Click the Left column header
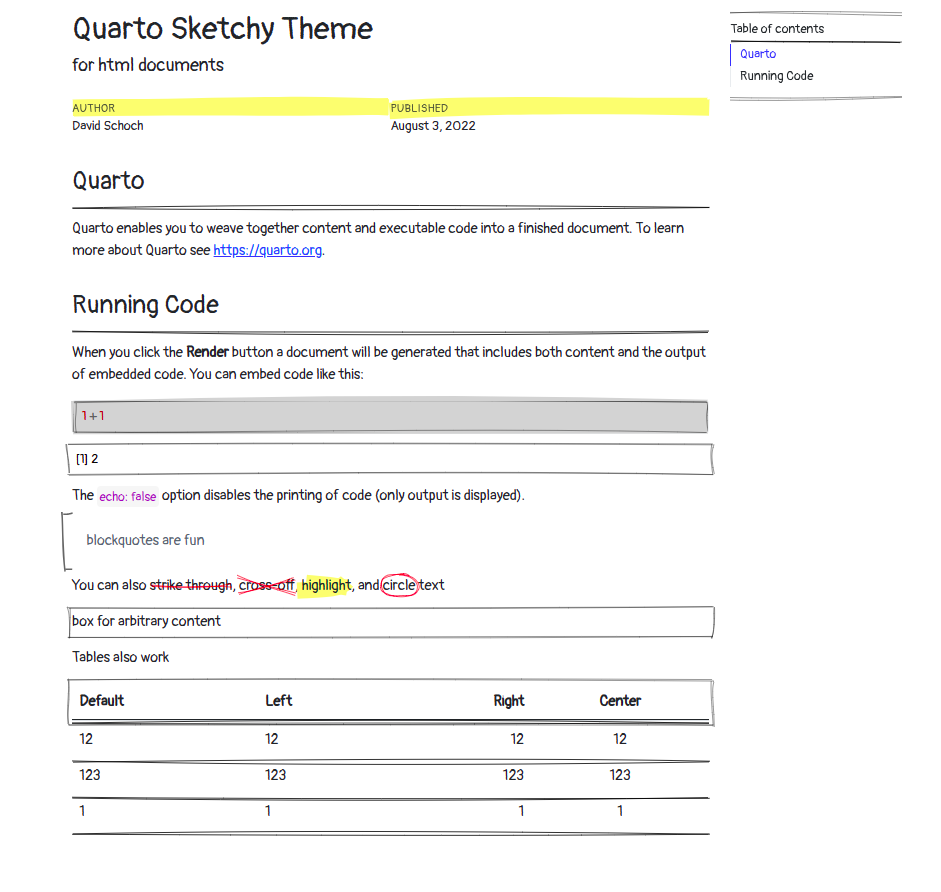 pos(278,701)
